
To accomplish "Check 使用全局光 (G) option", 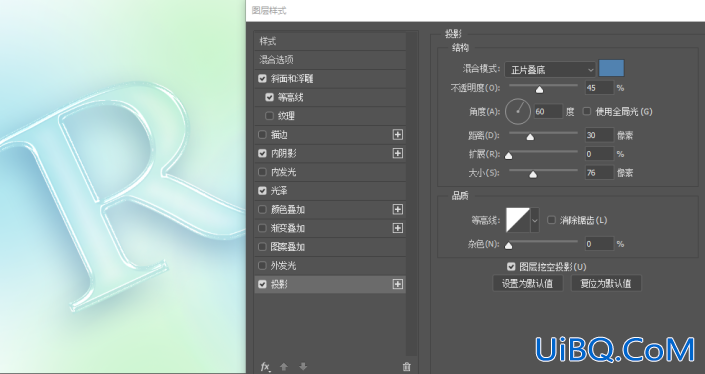I will click(587, 111).
